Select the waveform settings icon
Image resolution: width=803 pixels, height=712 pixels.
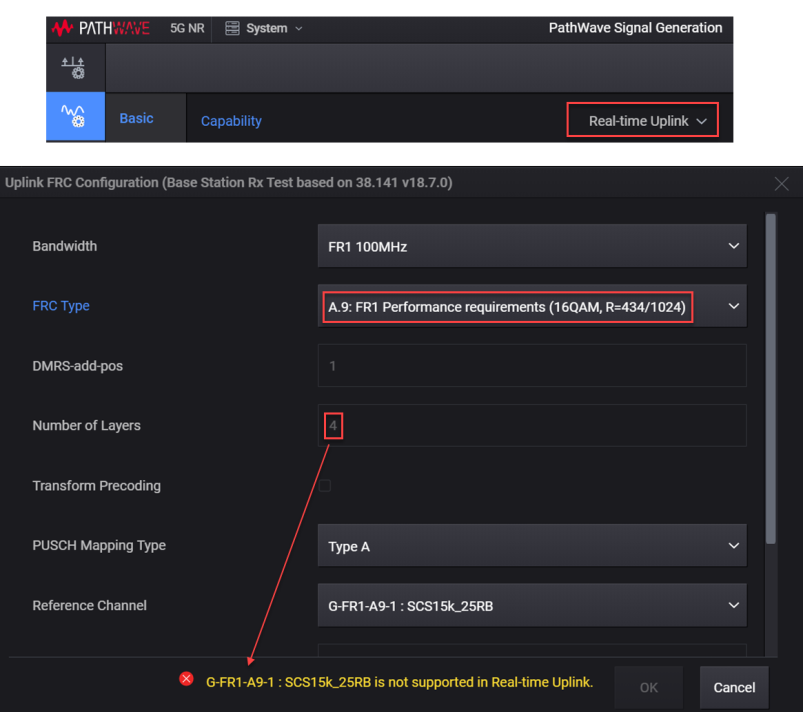click(74, 117)
